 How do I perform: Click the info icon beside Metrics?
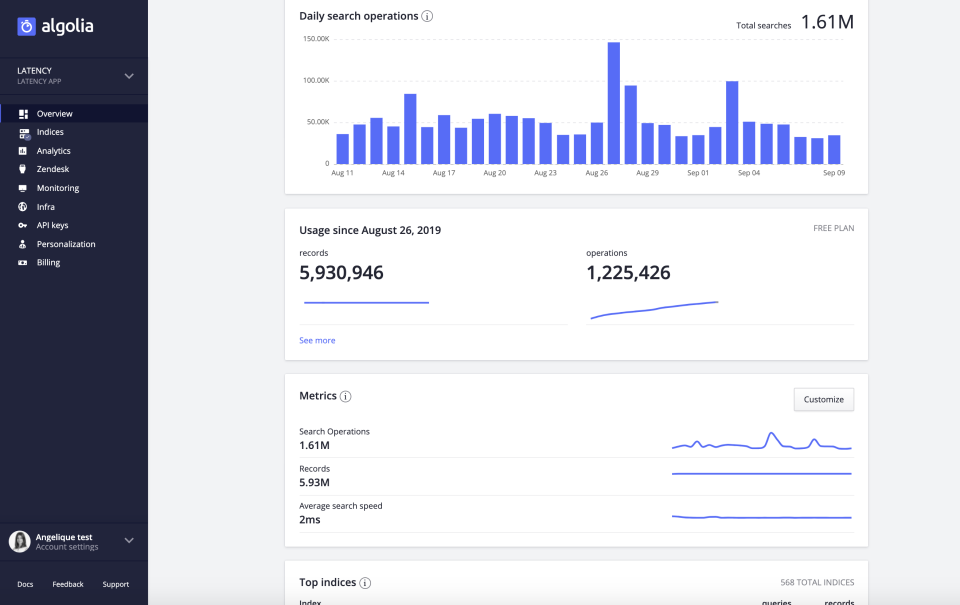[x=345, y=396]
